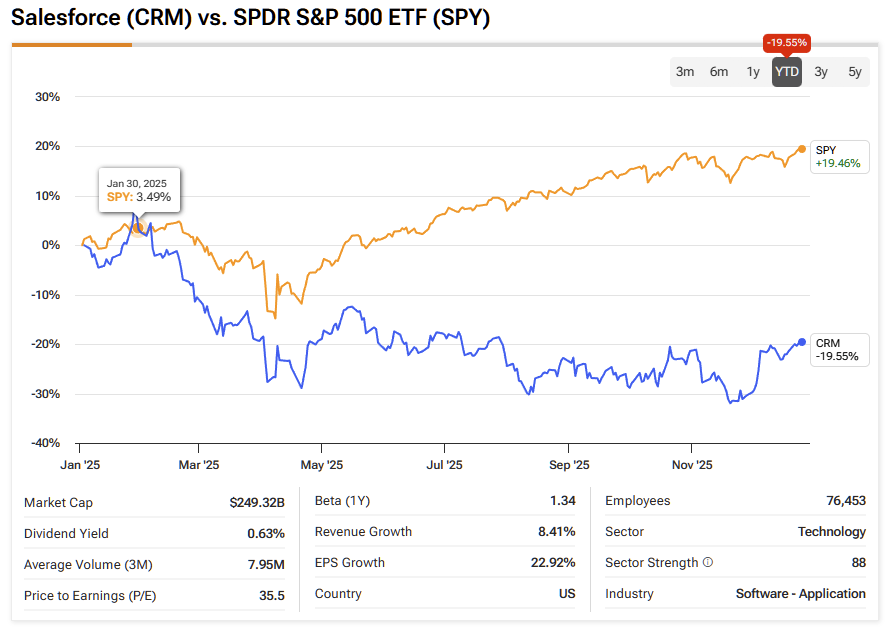Screen dimensions: 888x633
Task: Click the May '25 x-axis label
Action: coord(322,465)
